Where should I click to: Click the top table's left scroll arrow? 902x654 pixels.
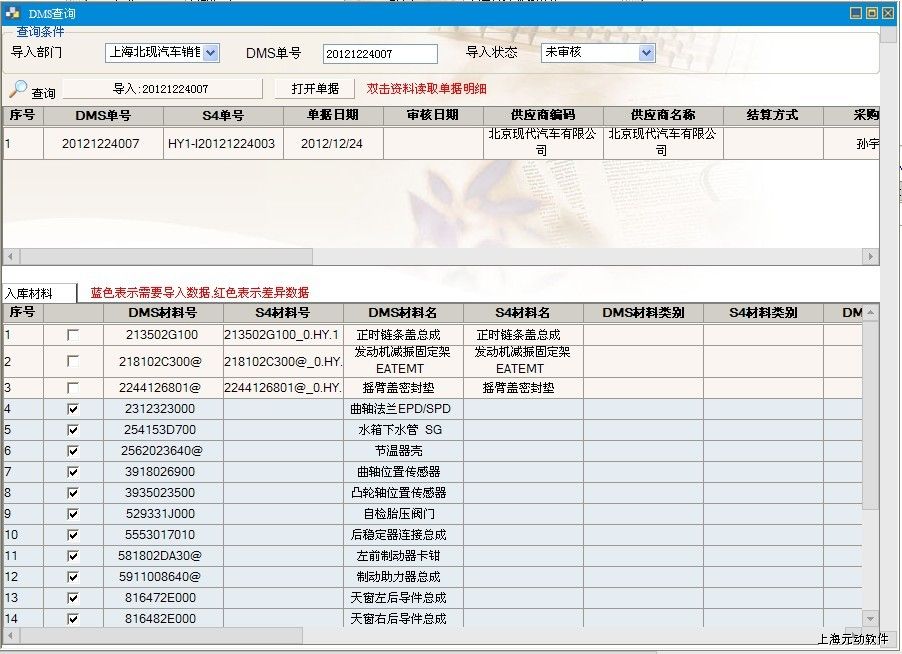[11, 257]
